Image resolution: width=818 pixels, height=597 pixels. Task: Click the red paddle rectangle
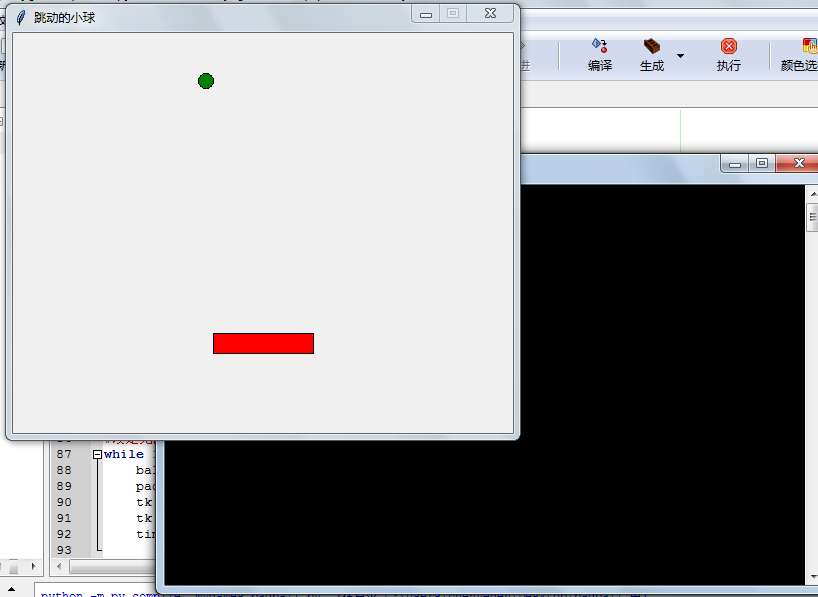pos(263,343)
